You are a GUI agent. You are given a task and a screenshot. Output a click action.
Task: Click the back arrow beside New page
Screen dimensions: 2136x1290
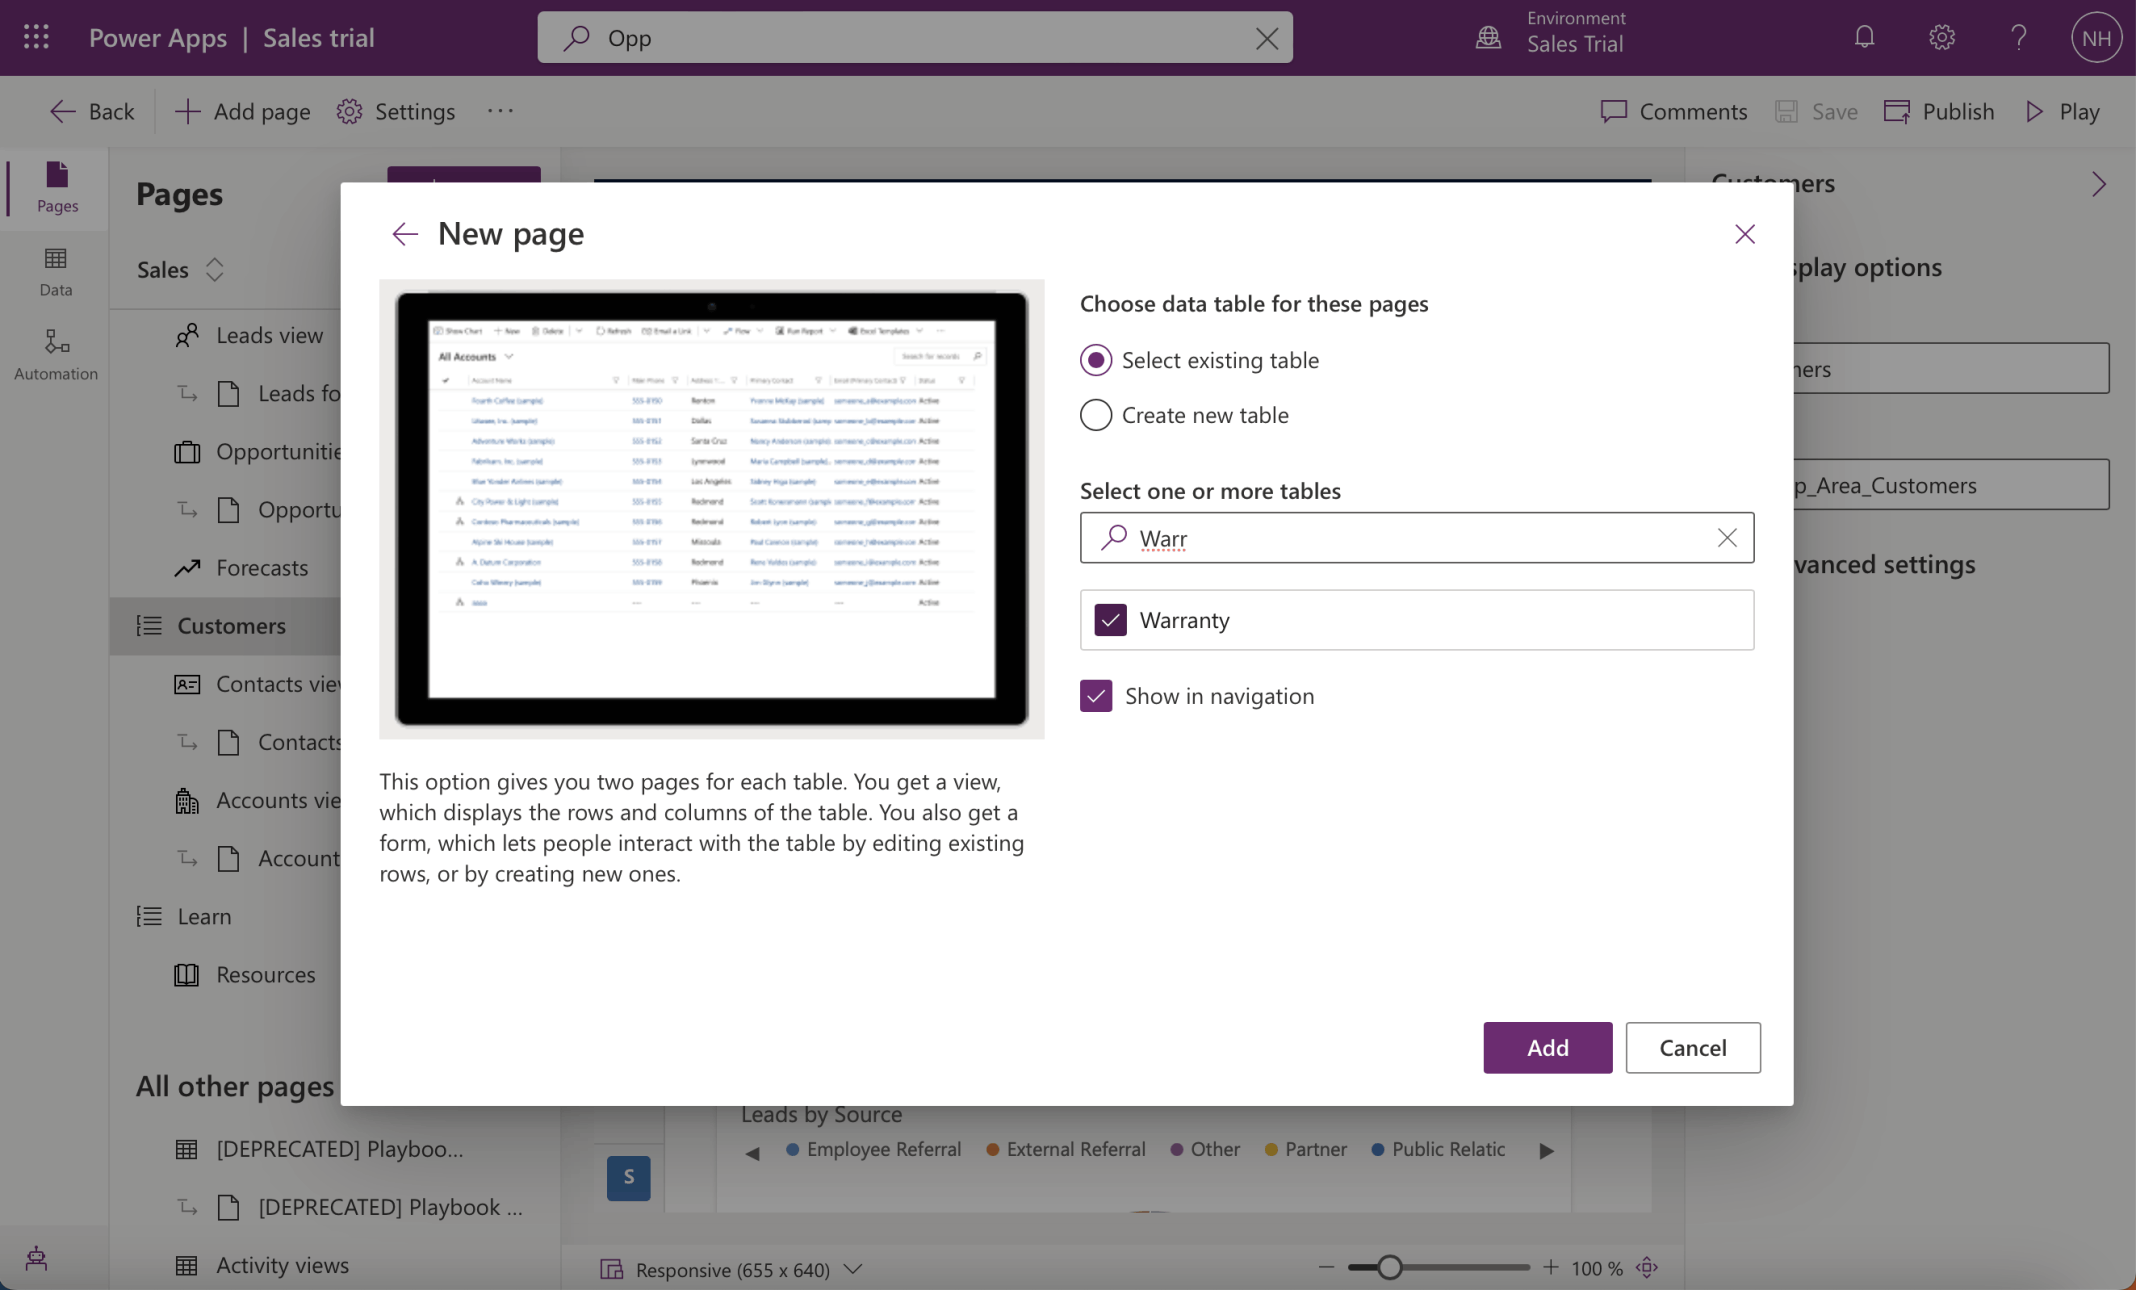[404, 234]
